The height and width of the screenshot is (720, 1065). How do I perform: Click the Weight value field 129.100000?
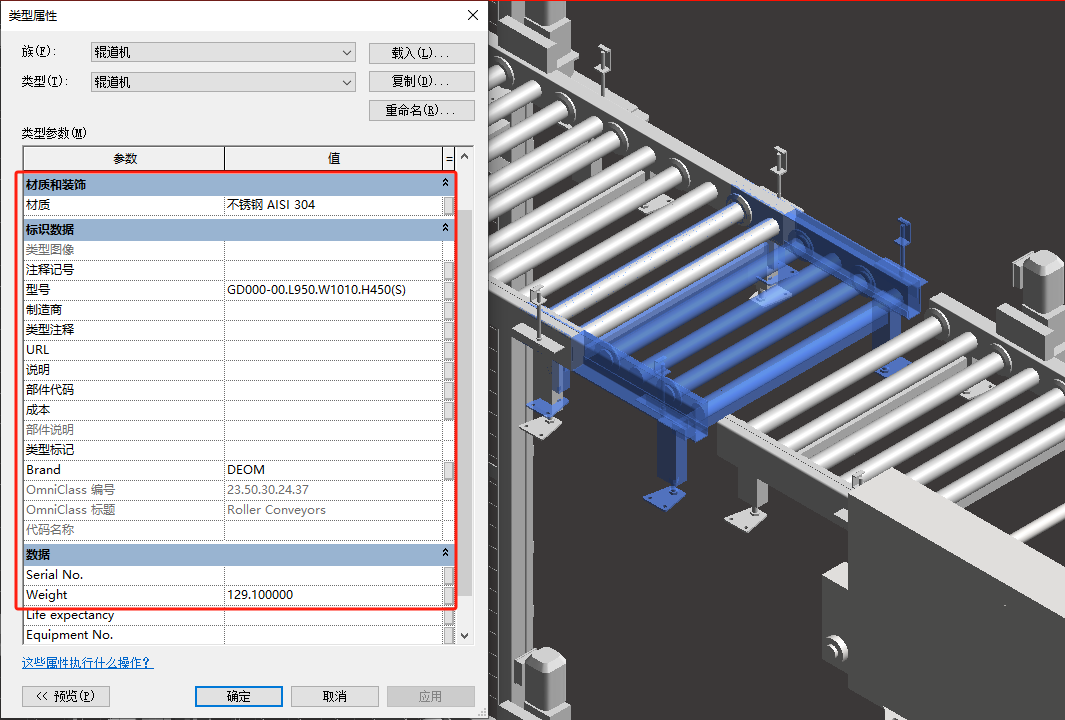pyautogui.click(x=333, y=595)
